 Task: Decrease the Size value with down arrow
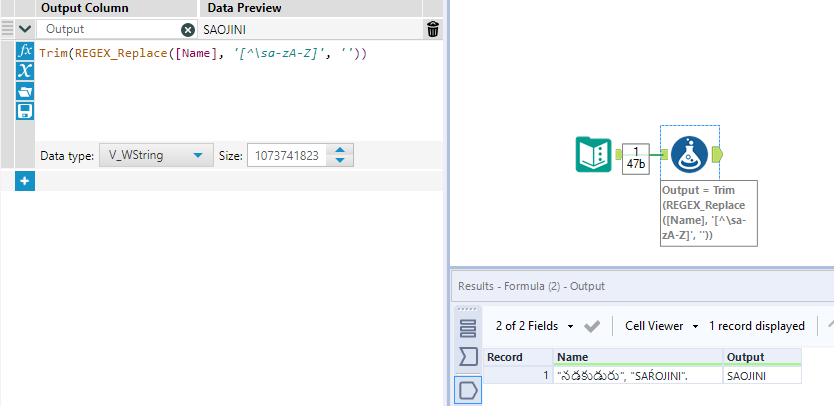341,160
